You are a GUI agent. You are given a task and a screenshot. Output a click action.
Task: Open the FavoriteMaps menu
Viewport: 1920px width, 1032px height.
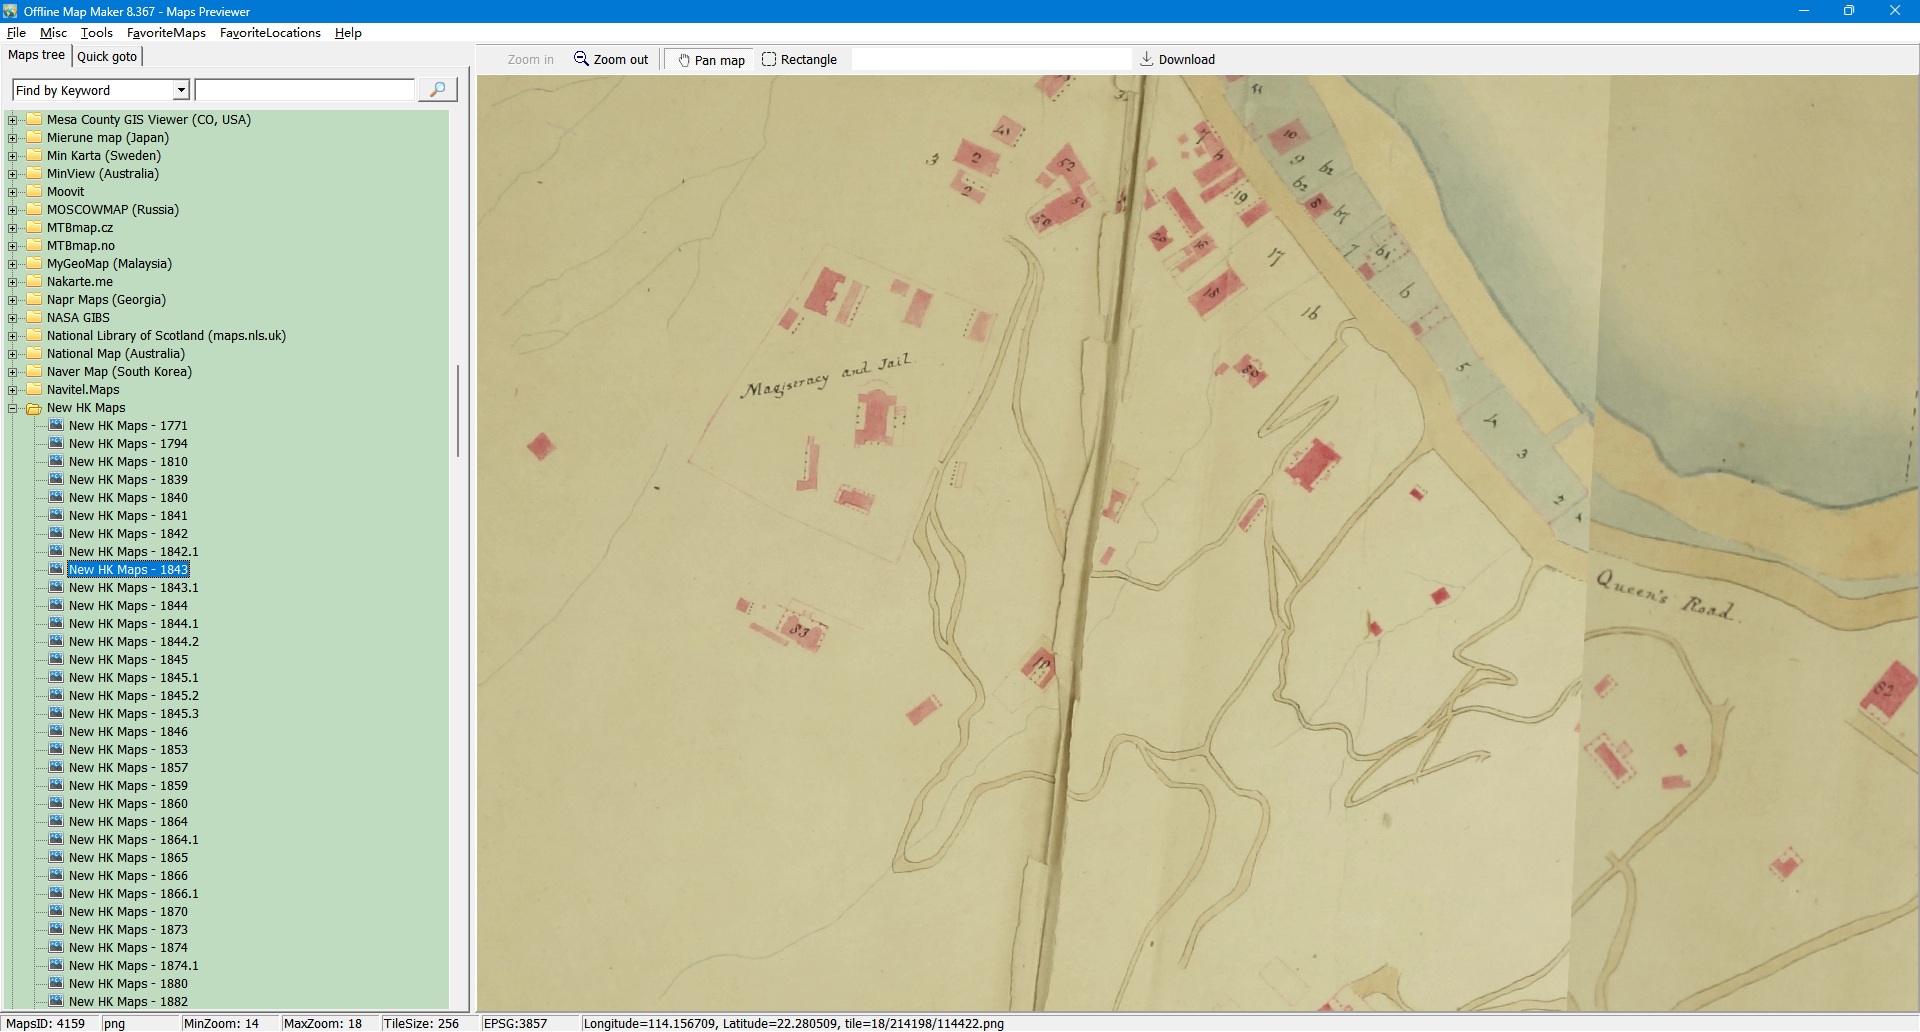click(x=166, y=33)
